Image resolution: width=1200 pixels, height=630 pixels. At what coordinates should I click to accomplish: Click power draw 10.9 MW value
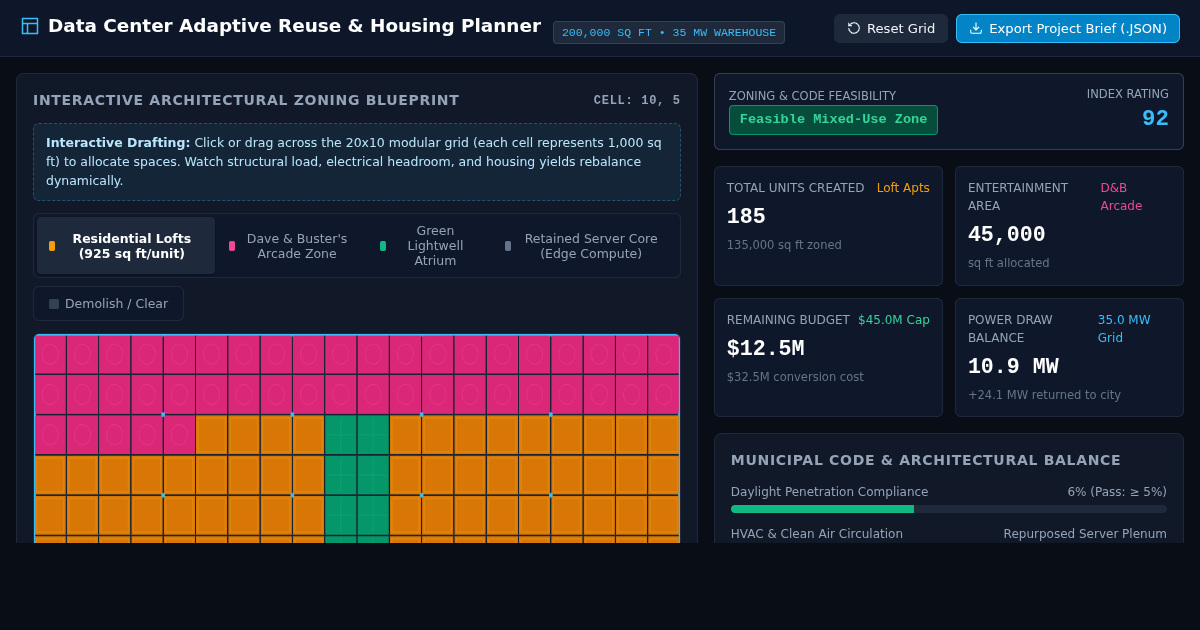(1013, 367)
